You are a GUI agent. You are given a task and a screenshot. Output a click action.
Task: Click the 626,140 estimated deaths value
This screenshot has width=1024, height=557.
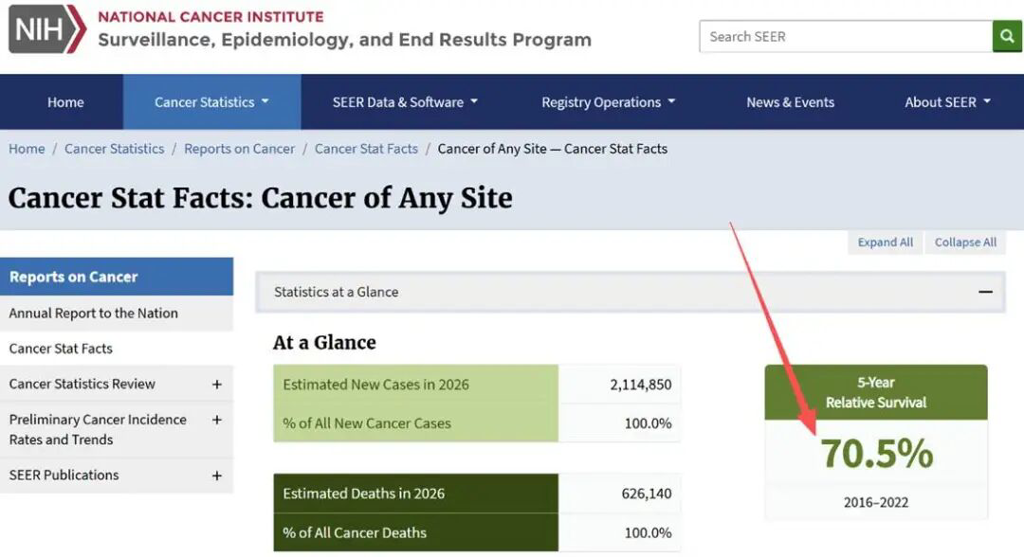(647, 494)
